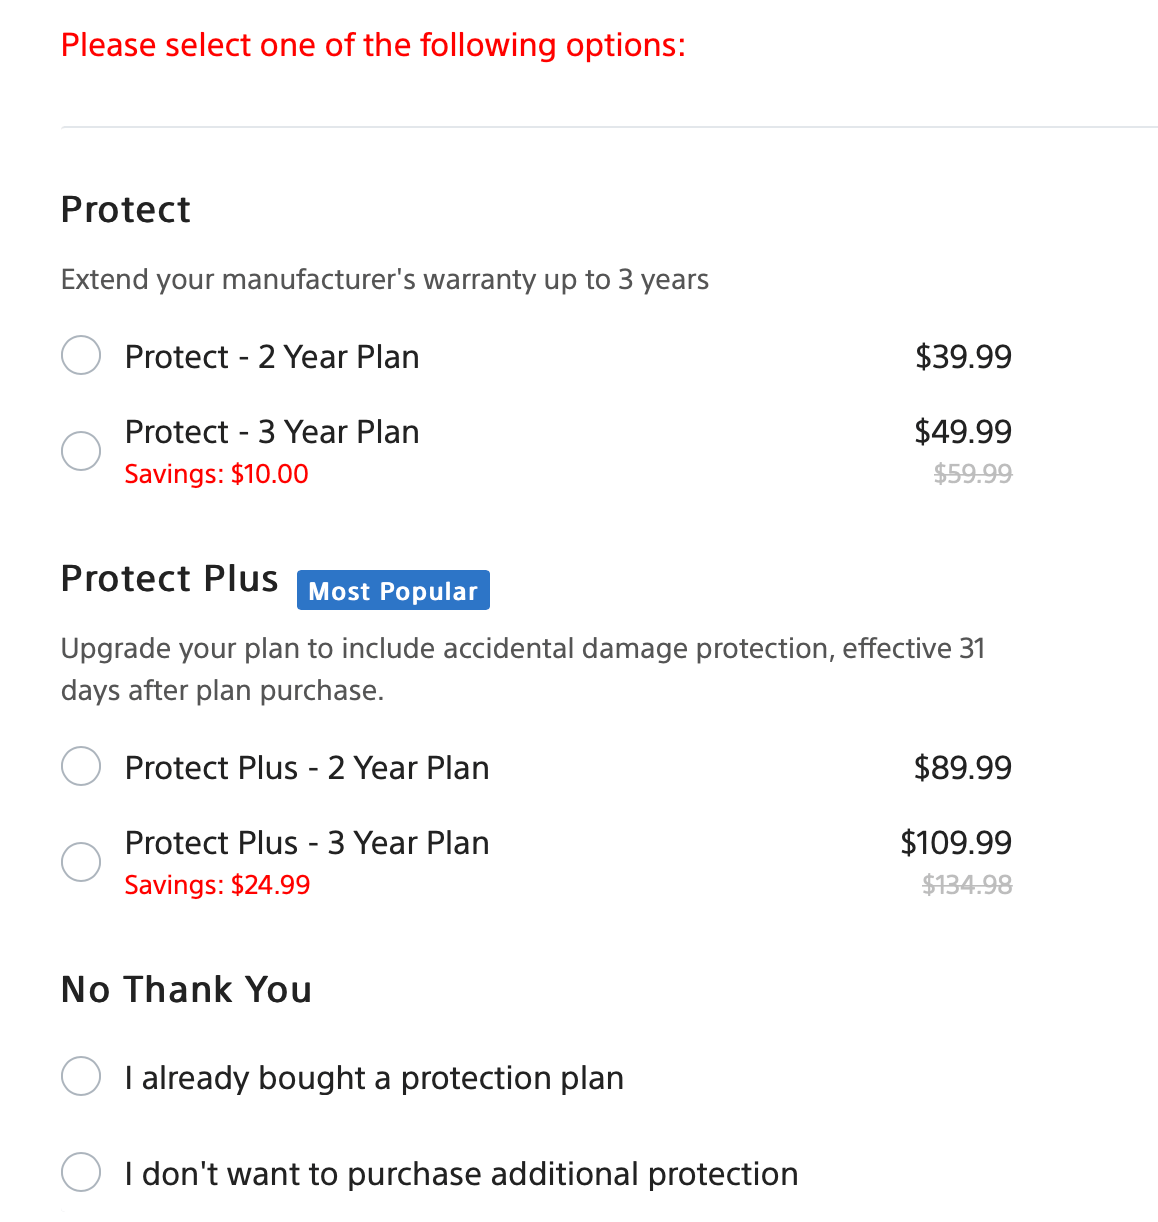Click the 'Protect' section heading

[x=126, y=210]
